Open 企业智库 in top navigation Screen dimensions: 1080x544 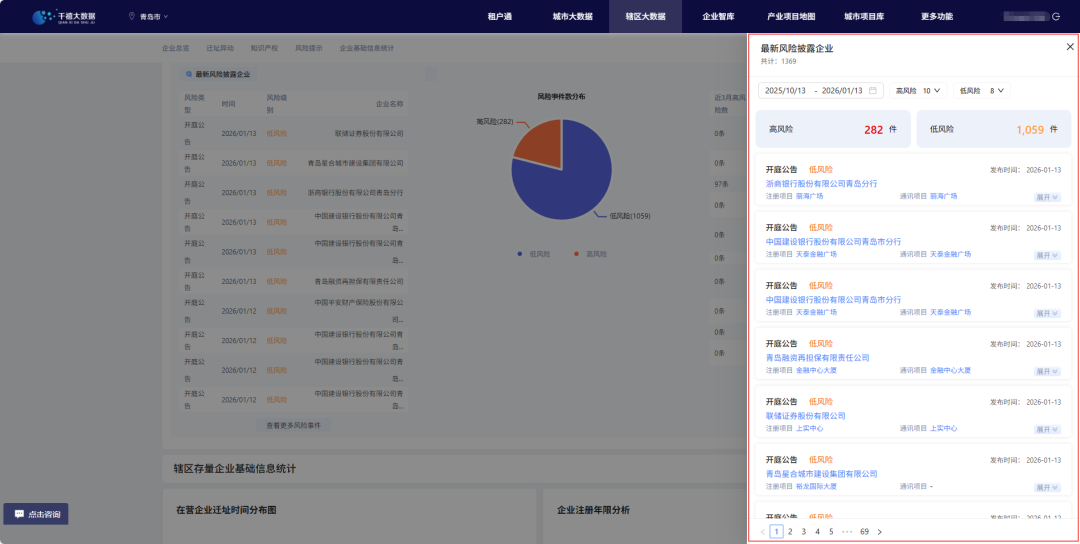click(x=718, y=17)
